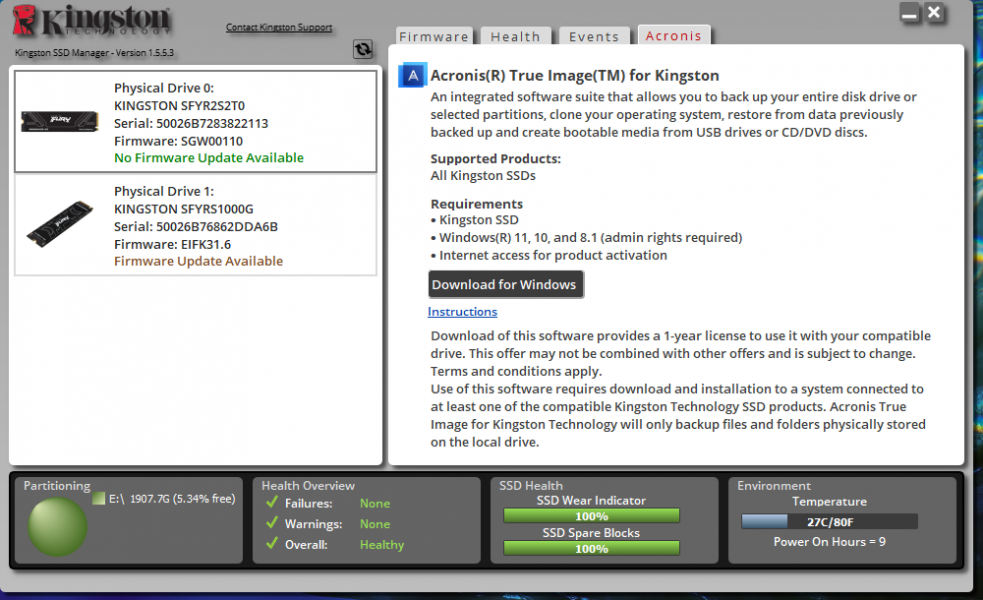983x600 pixels.
Task: Click the serial 50026B76862DDA6B text
Action: coord(196,226)
